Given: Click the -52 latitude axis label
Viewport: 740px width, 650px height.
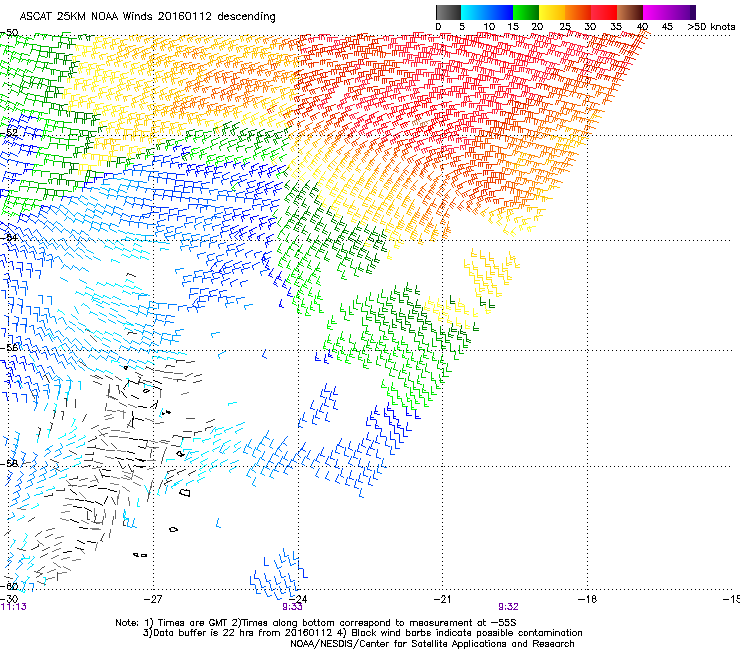Looking at the screenshot, I should [x=10, y=133].
